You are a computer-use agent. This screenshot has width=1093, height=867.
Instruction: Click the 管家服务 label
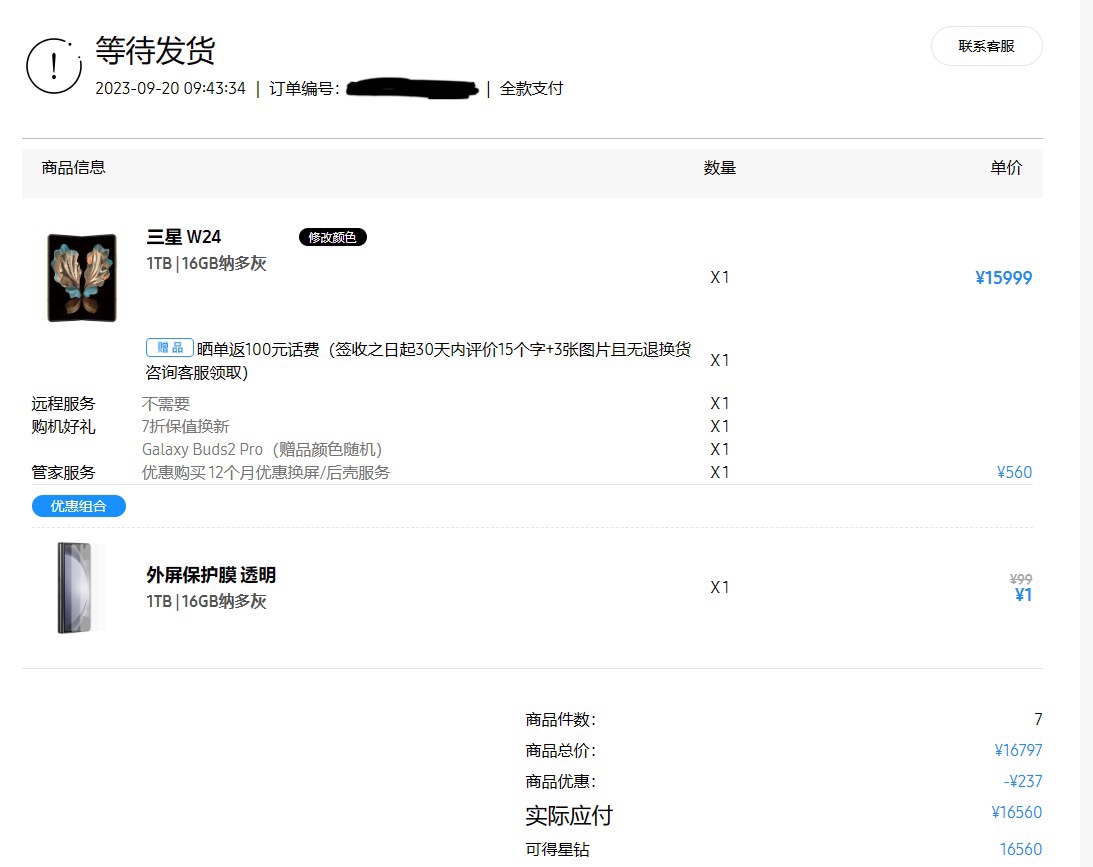pos(63,473)
